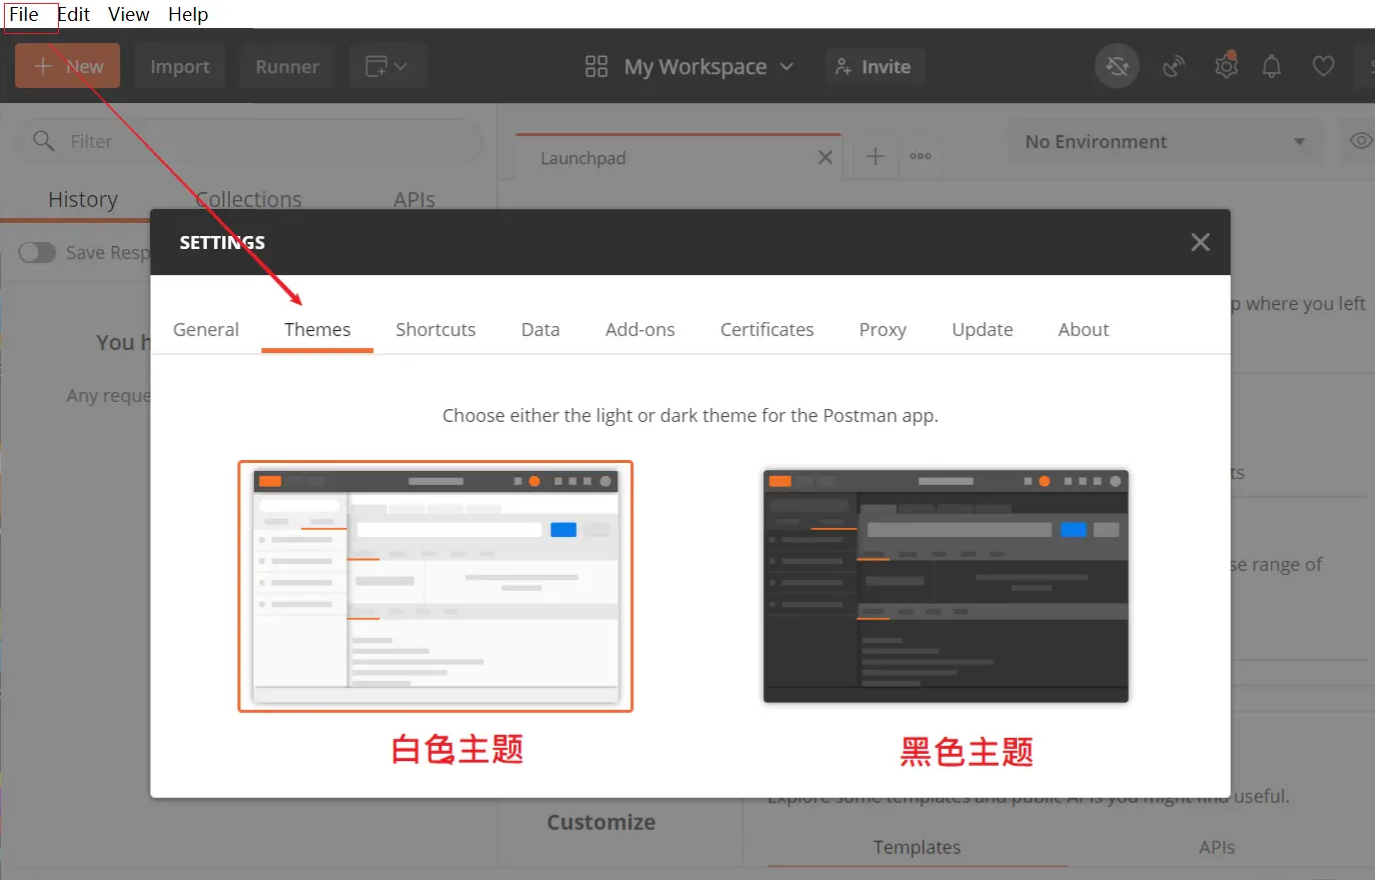Viewport: 1375px width, 880px height.
Task: Enable the Save Responses toggle
Action: click(37, 252)
